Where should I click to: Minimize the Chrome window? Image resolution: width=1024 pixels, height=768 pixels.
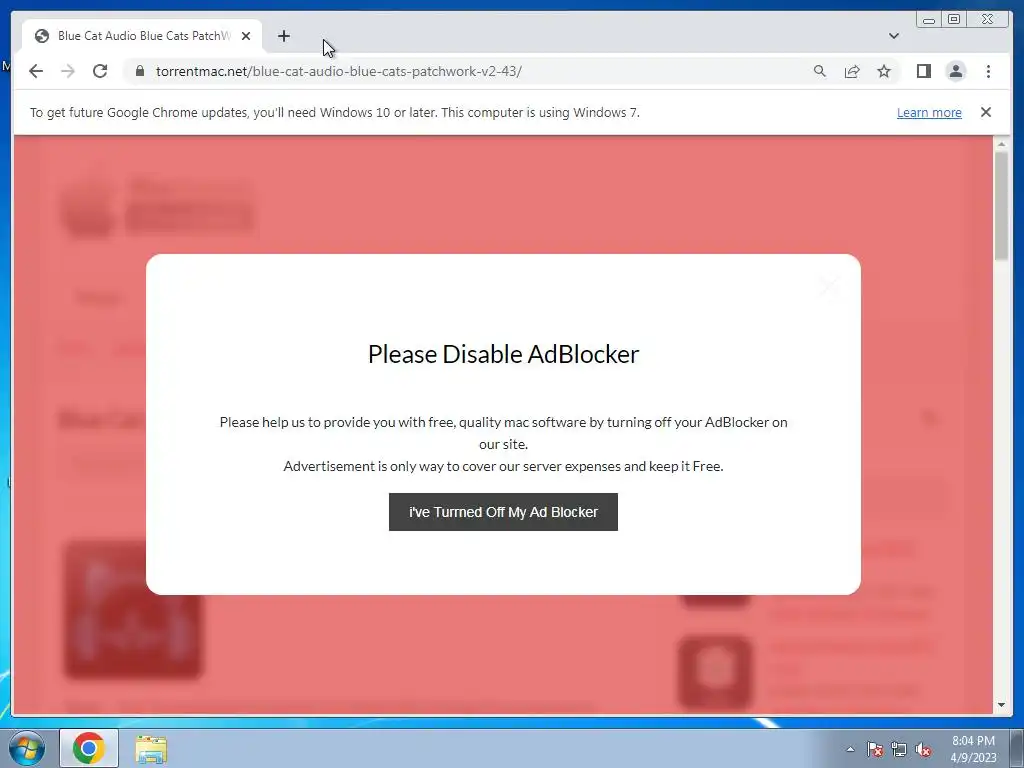pos(929,19)
